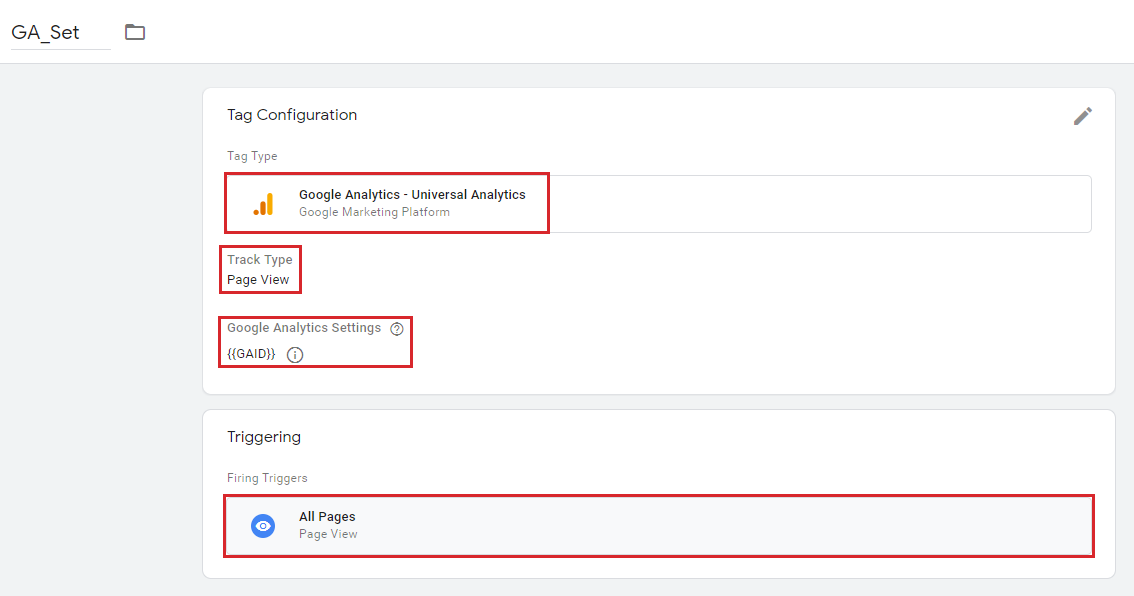1134x596 pixels.
Task: Click the Track Type label
Action: coord(260,260)
